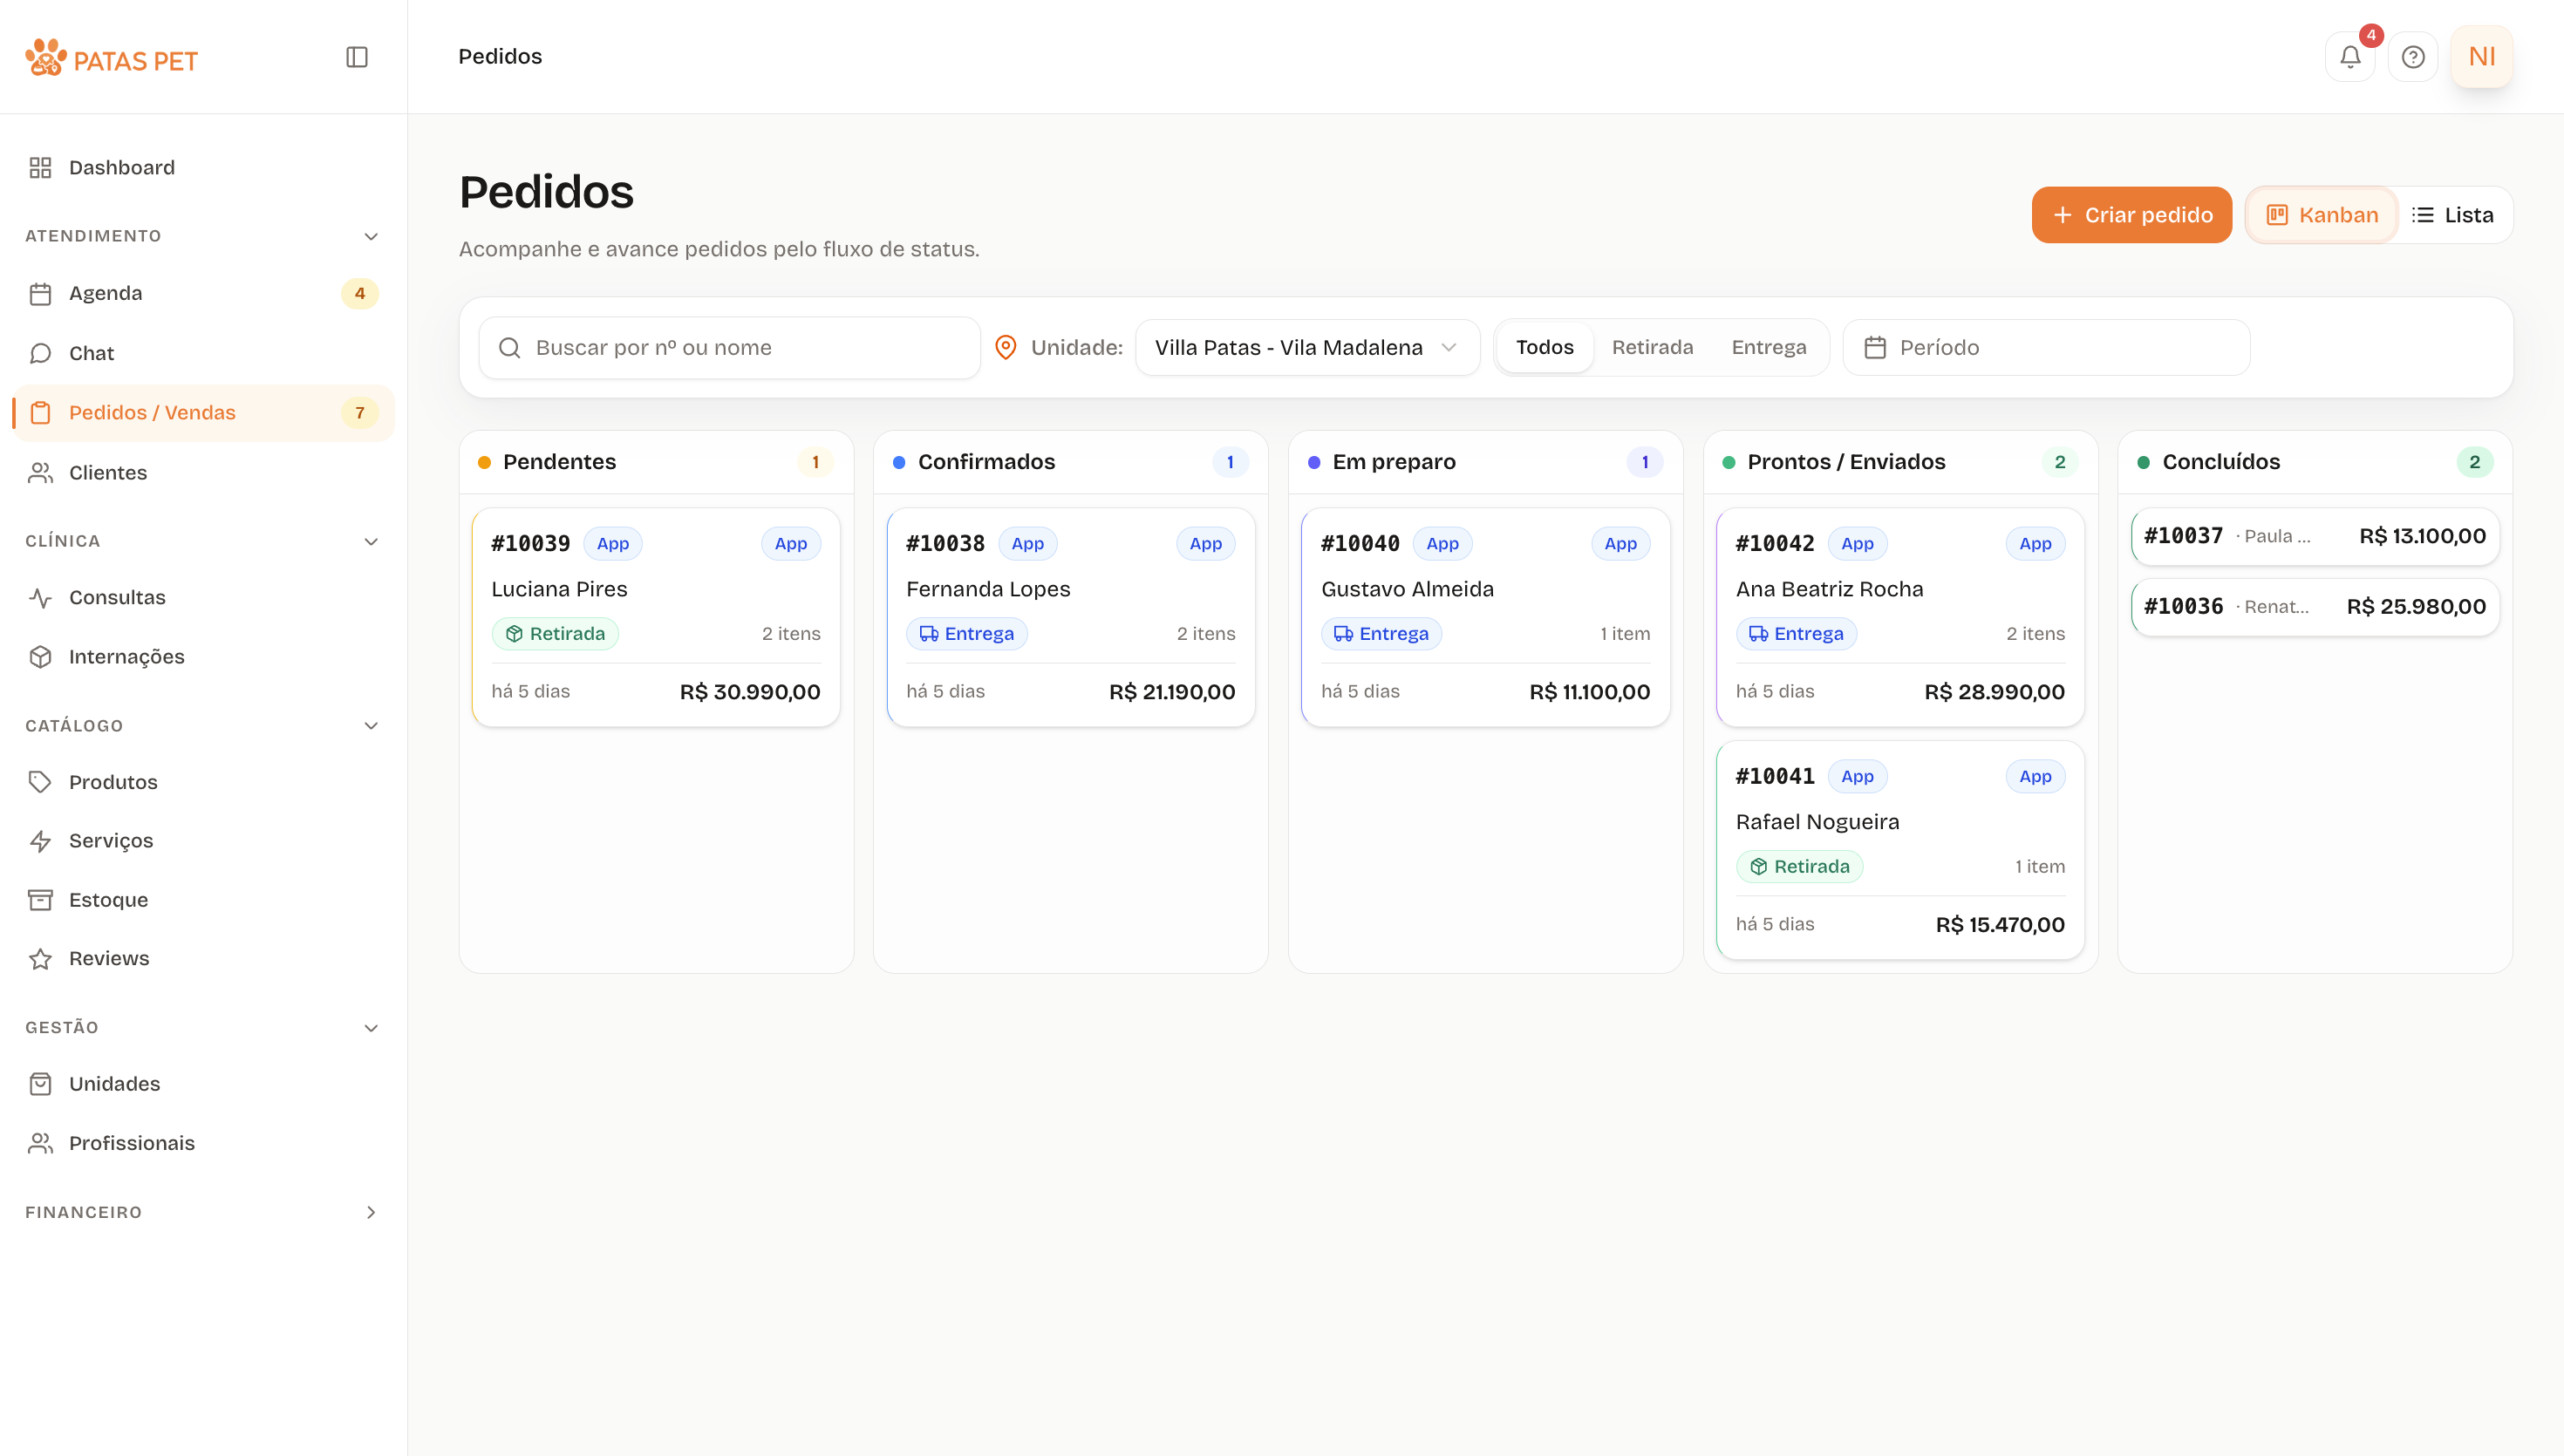
Task: Click the Pedidos / Vendas badge showing 7
Action: pos(360,413)
